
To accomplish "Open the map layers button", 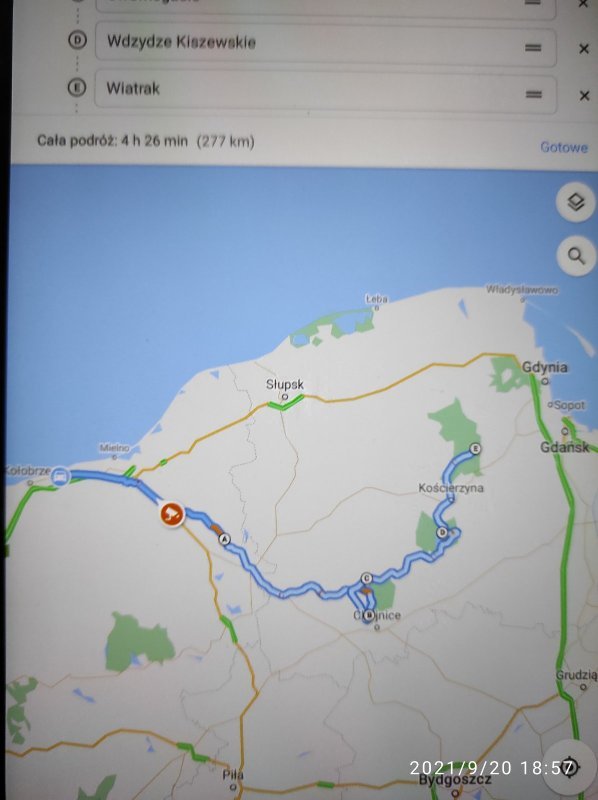I will point(576,202).
